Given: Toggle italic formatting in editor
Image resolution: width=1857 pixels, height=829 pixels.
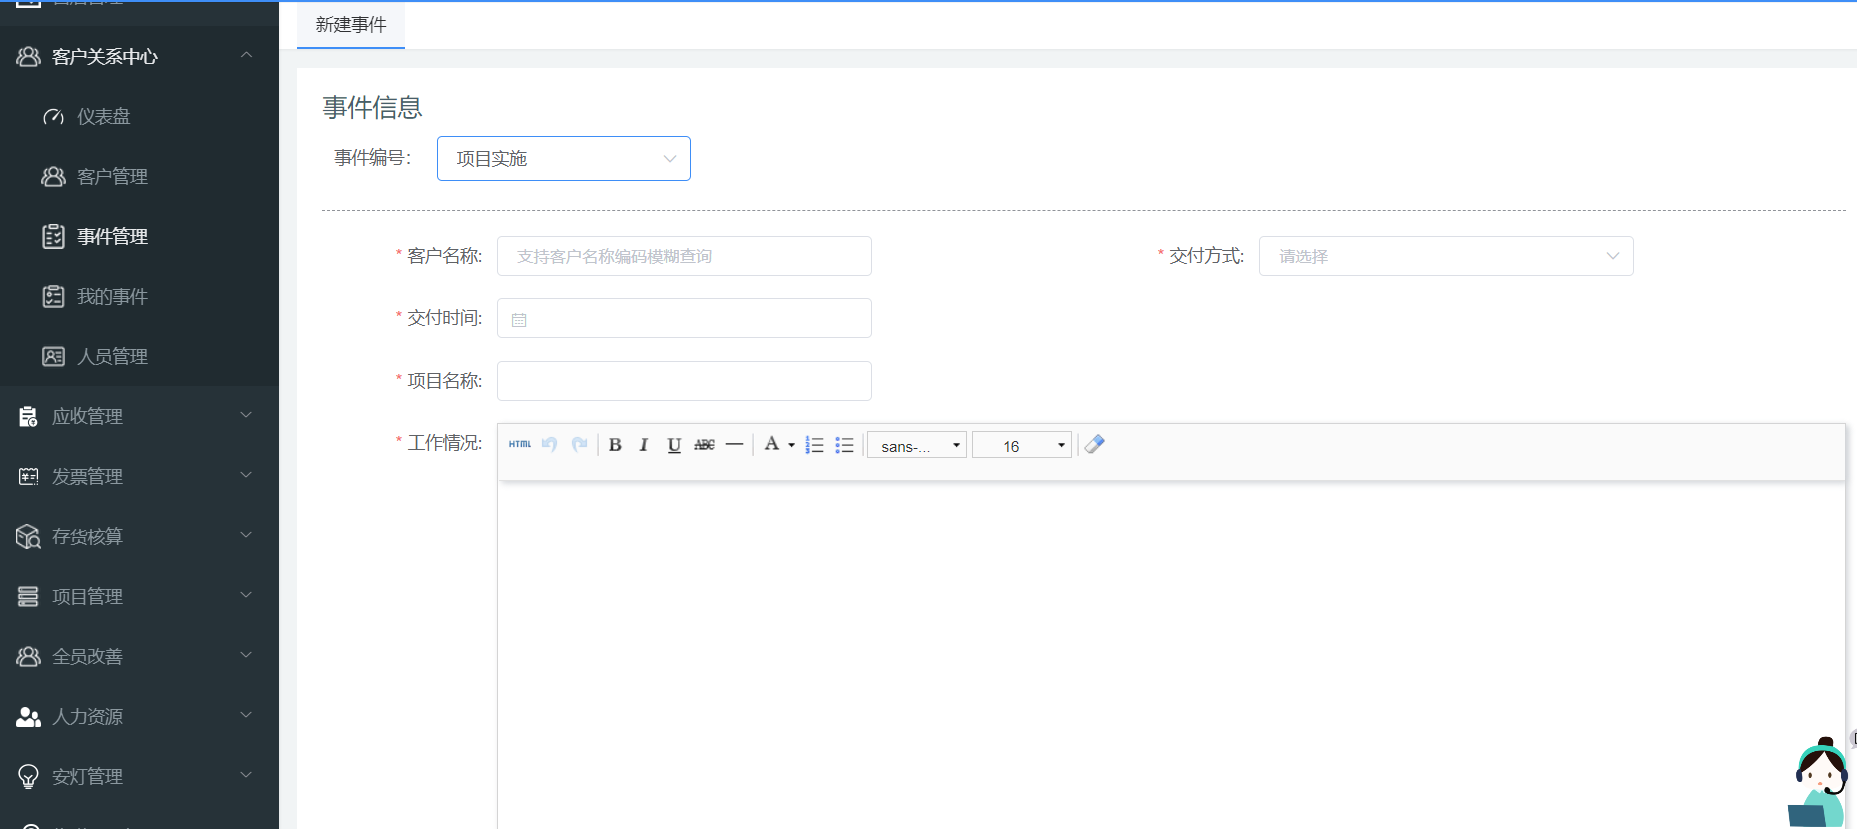Looking at the screenshot, I should (x=644, y=445).
